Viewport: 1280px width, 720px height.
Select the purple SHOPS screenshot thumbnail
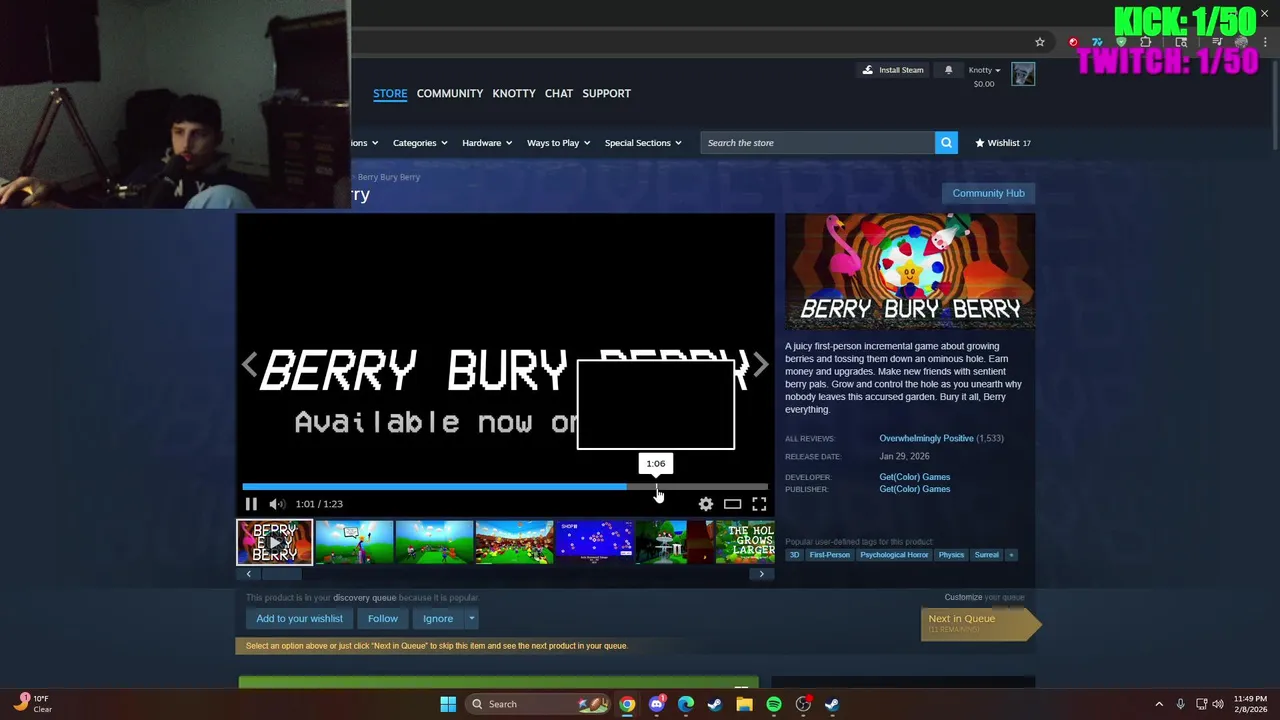(595, 542)
